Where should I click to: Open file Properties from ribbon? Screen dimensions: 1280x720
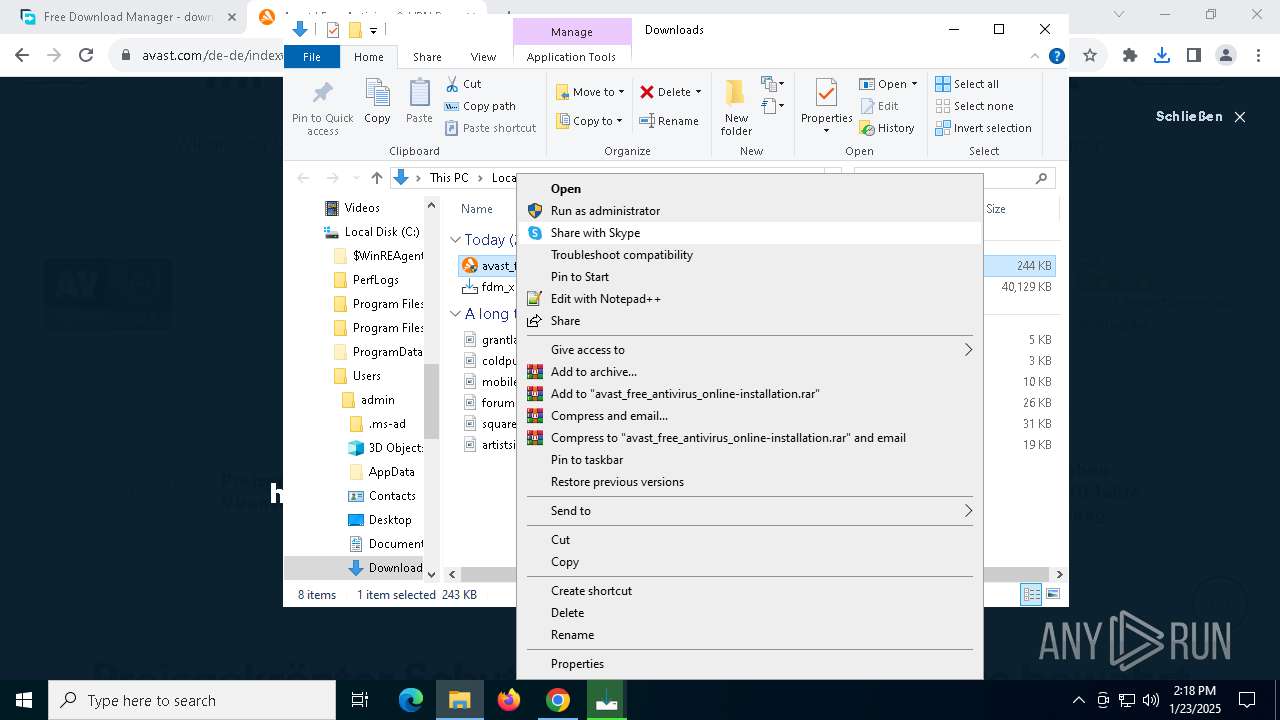(826, 108)
